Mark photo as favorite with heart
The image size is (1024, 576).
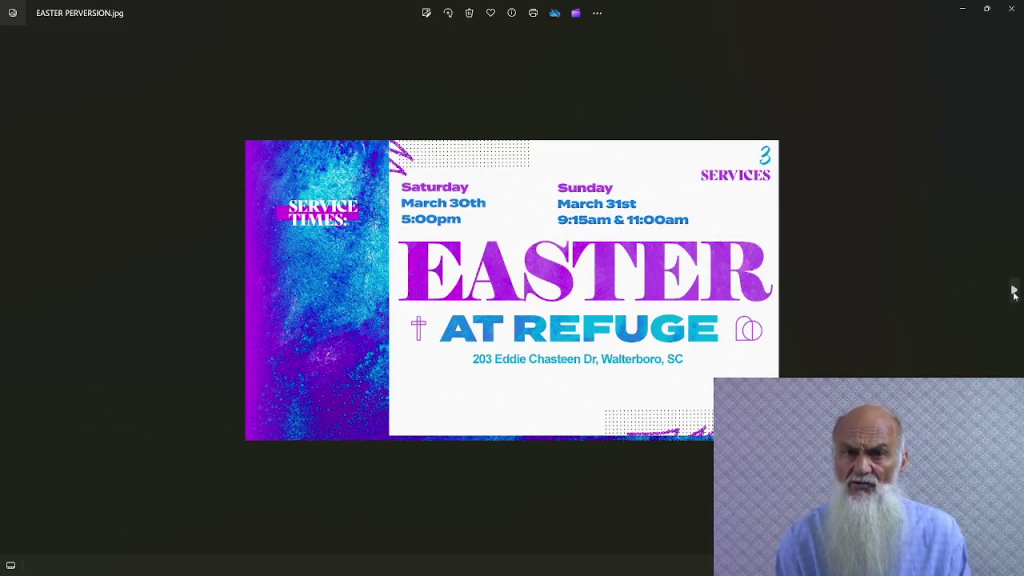(490, 13)
